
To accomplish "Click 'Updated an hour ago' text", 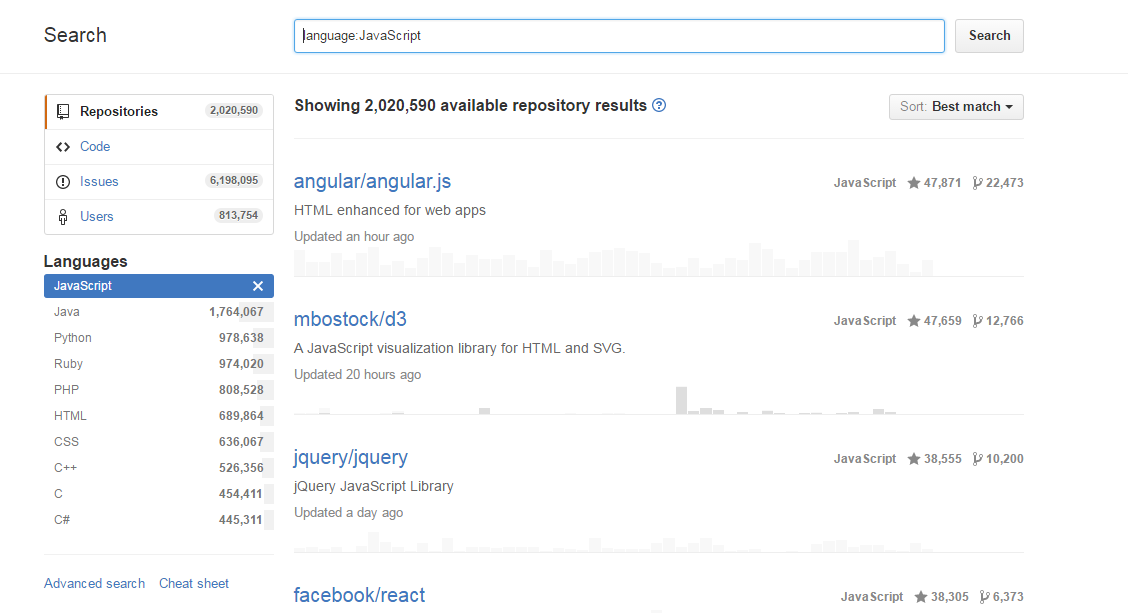I will [x=354, y=237].
